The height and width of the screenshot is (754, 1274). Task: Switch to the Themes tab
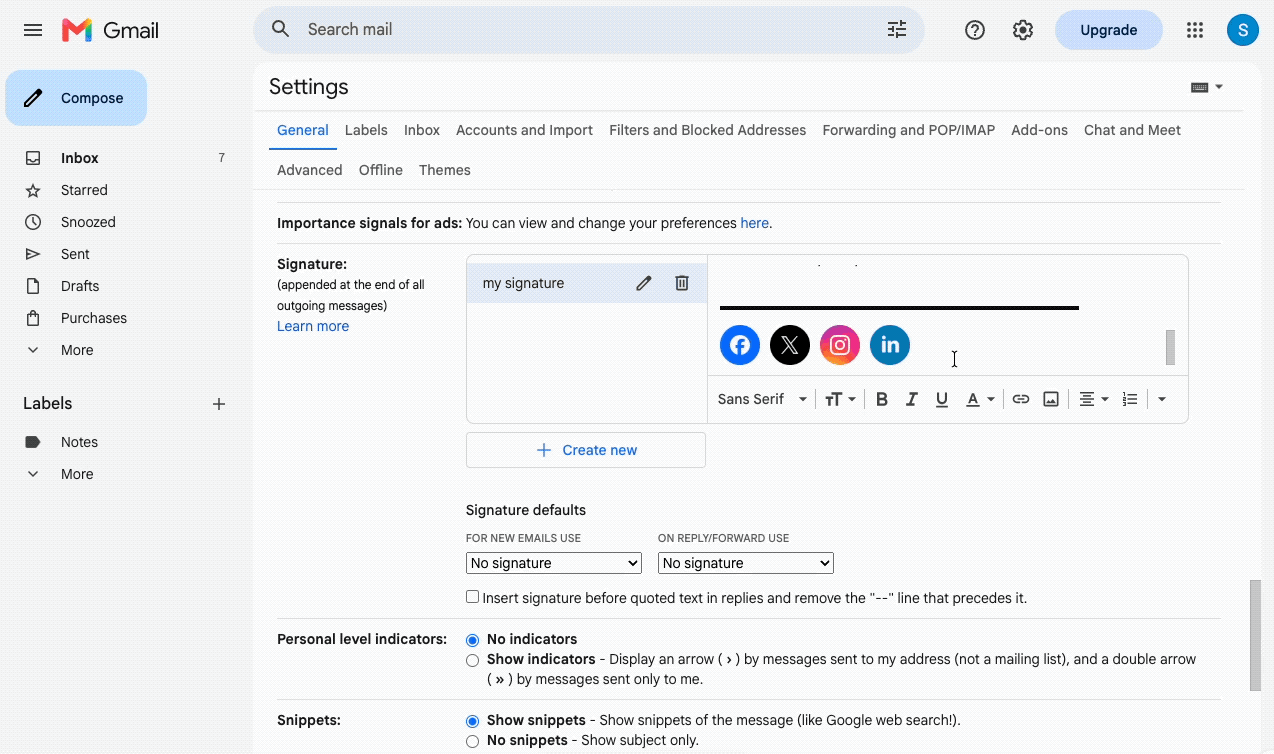click(x=445, y=170)
